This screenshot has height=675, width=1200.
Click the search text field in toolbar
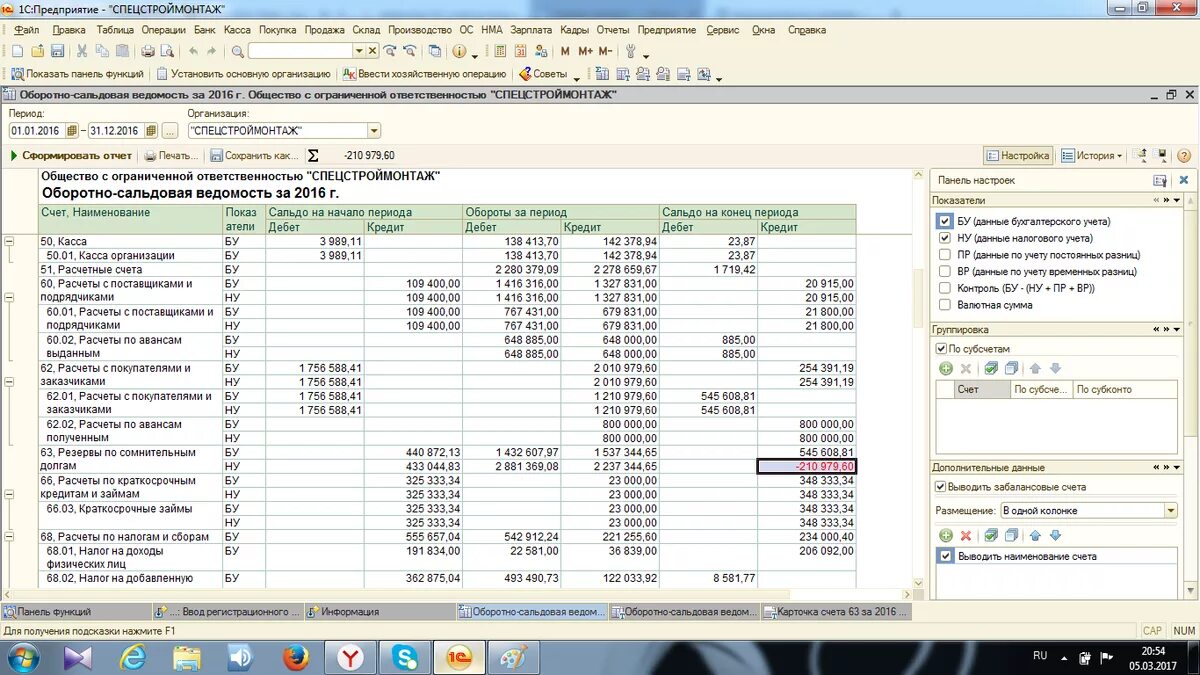[301, 51]
